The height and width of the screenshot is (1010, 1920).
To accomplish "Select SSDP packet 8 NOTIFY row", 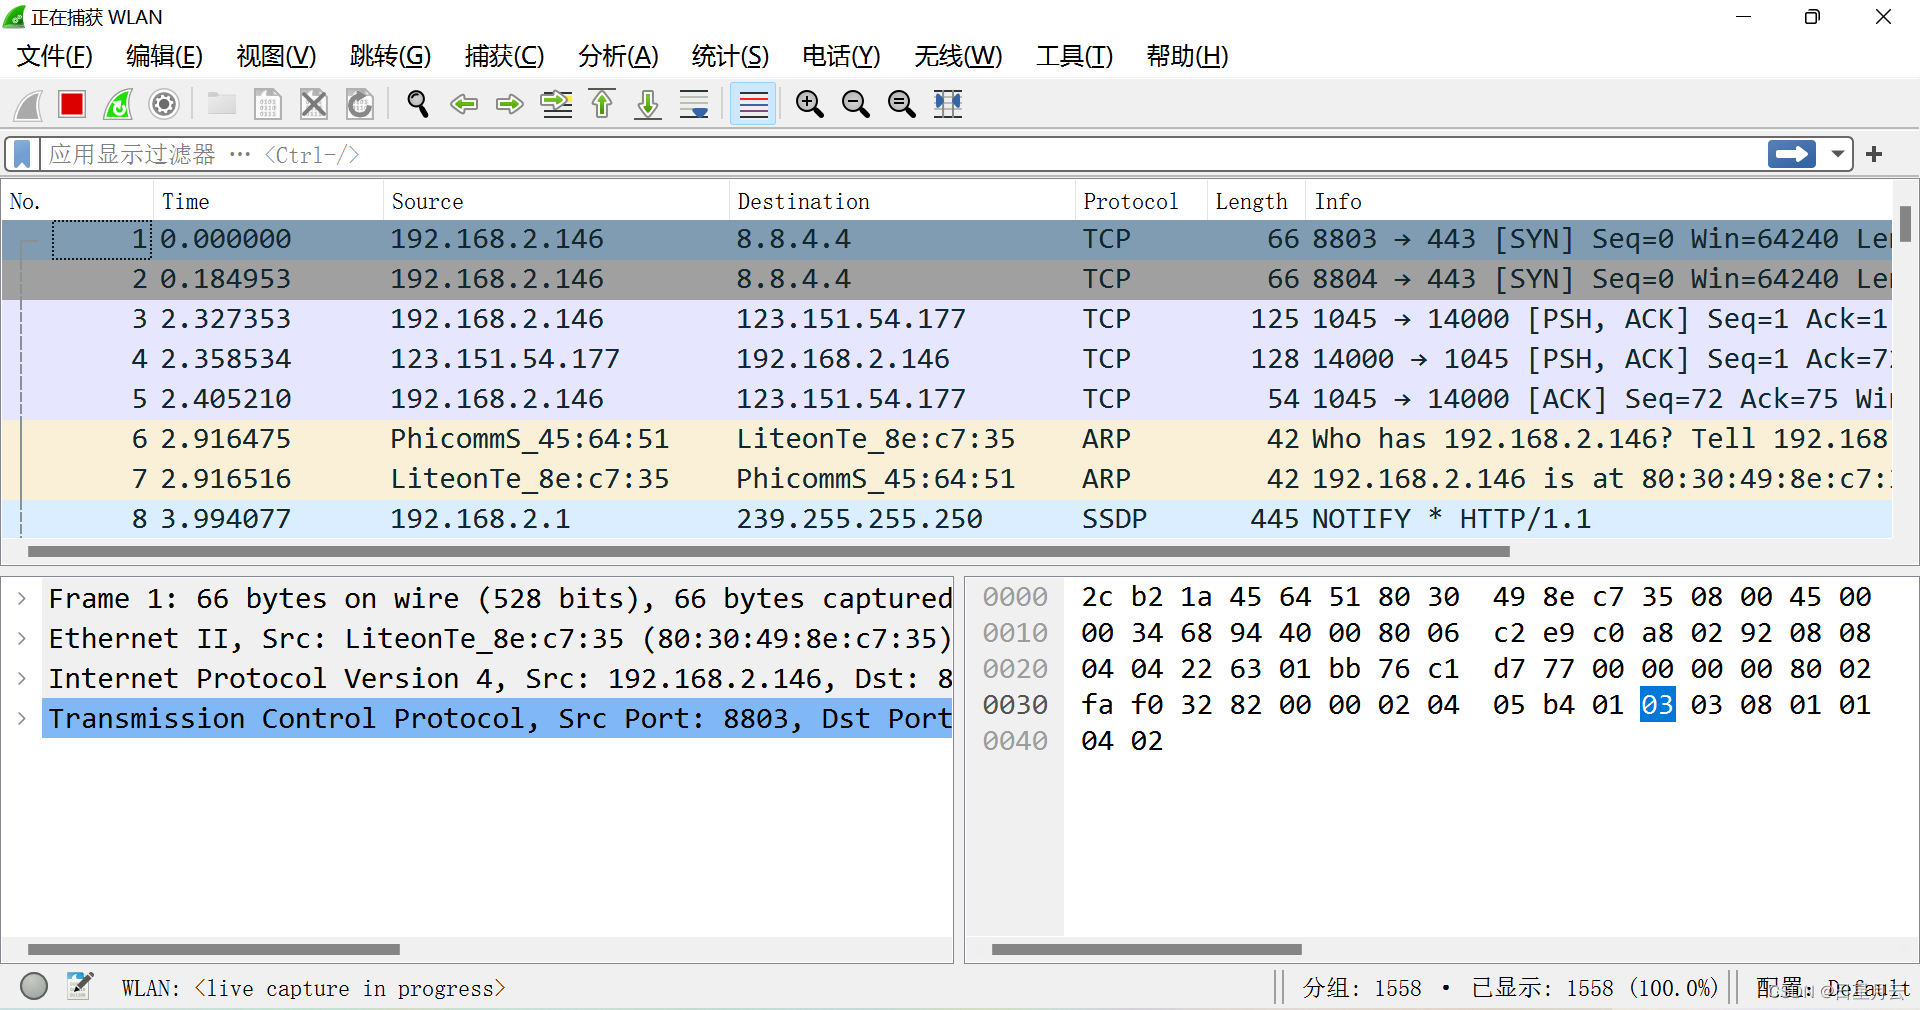I will 947,519.
